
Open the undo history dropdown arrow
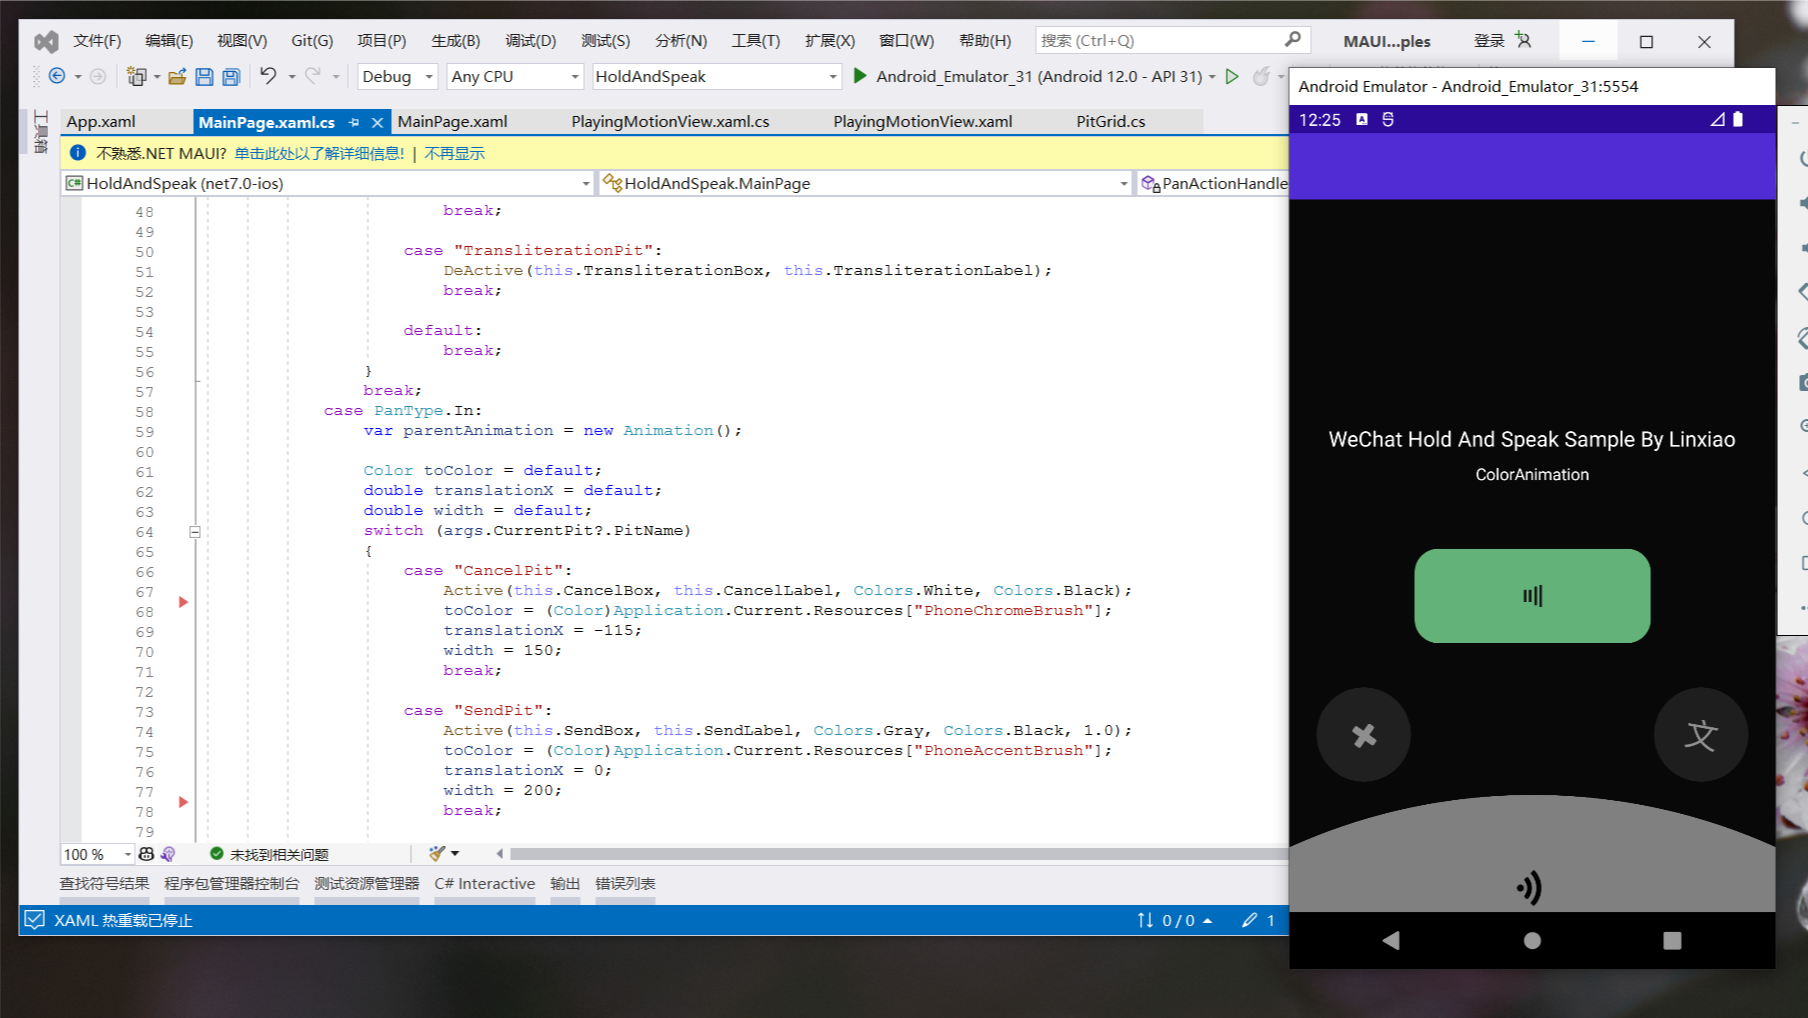click(291, 76)
